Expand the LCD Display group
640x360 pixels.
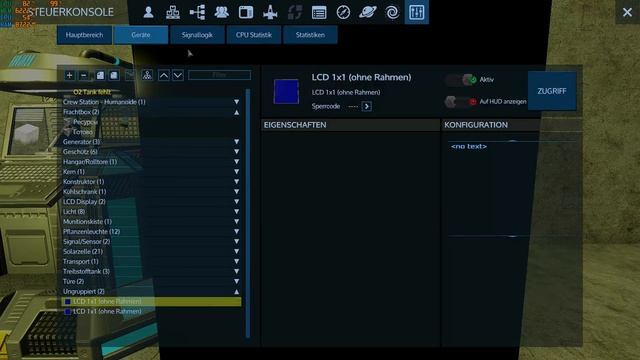(236, 202)
